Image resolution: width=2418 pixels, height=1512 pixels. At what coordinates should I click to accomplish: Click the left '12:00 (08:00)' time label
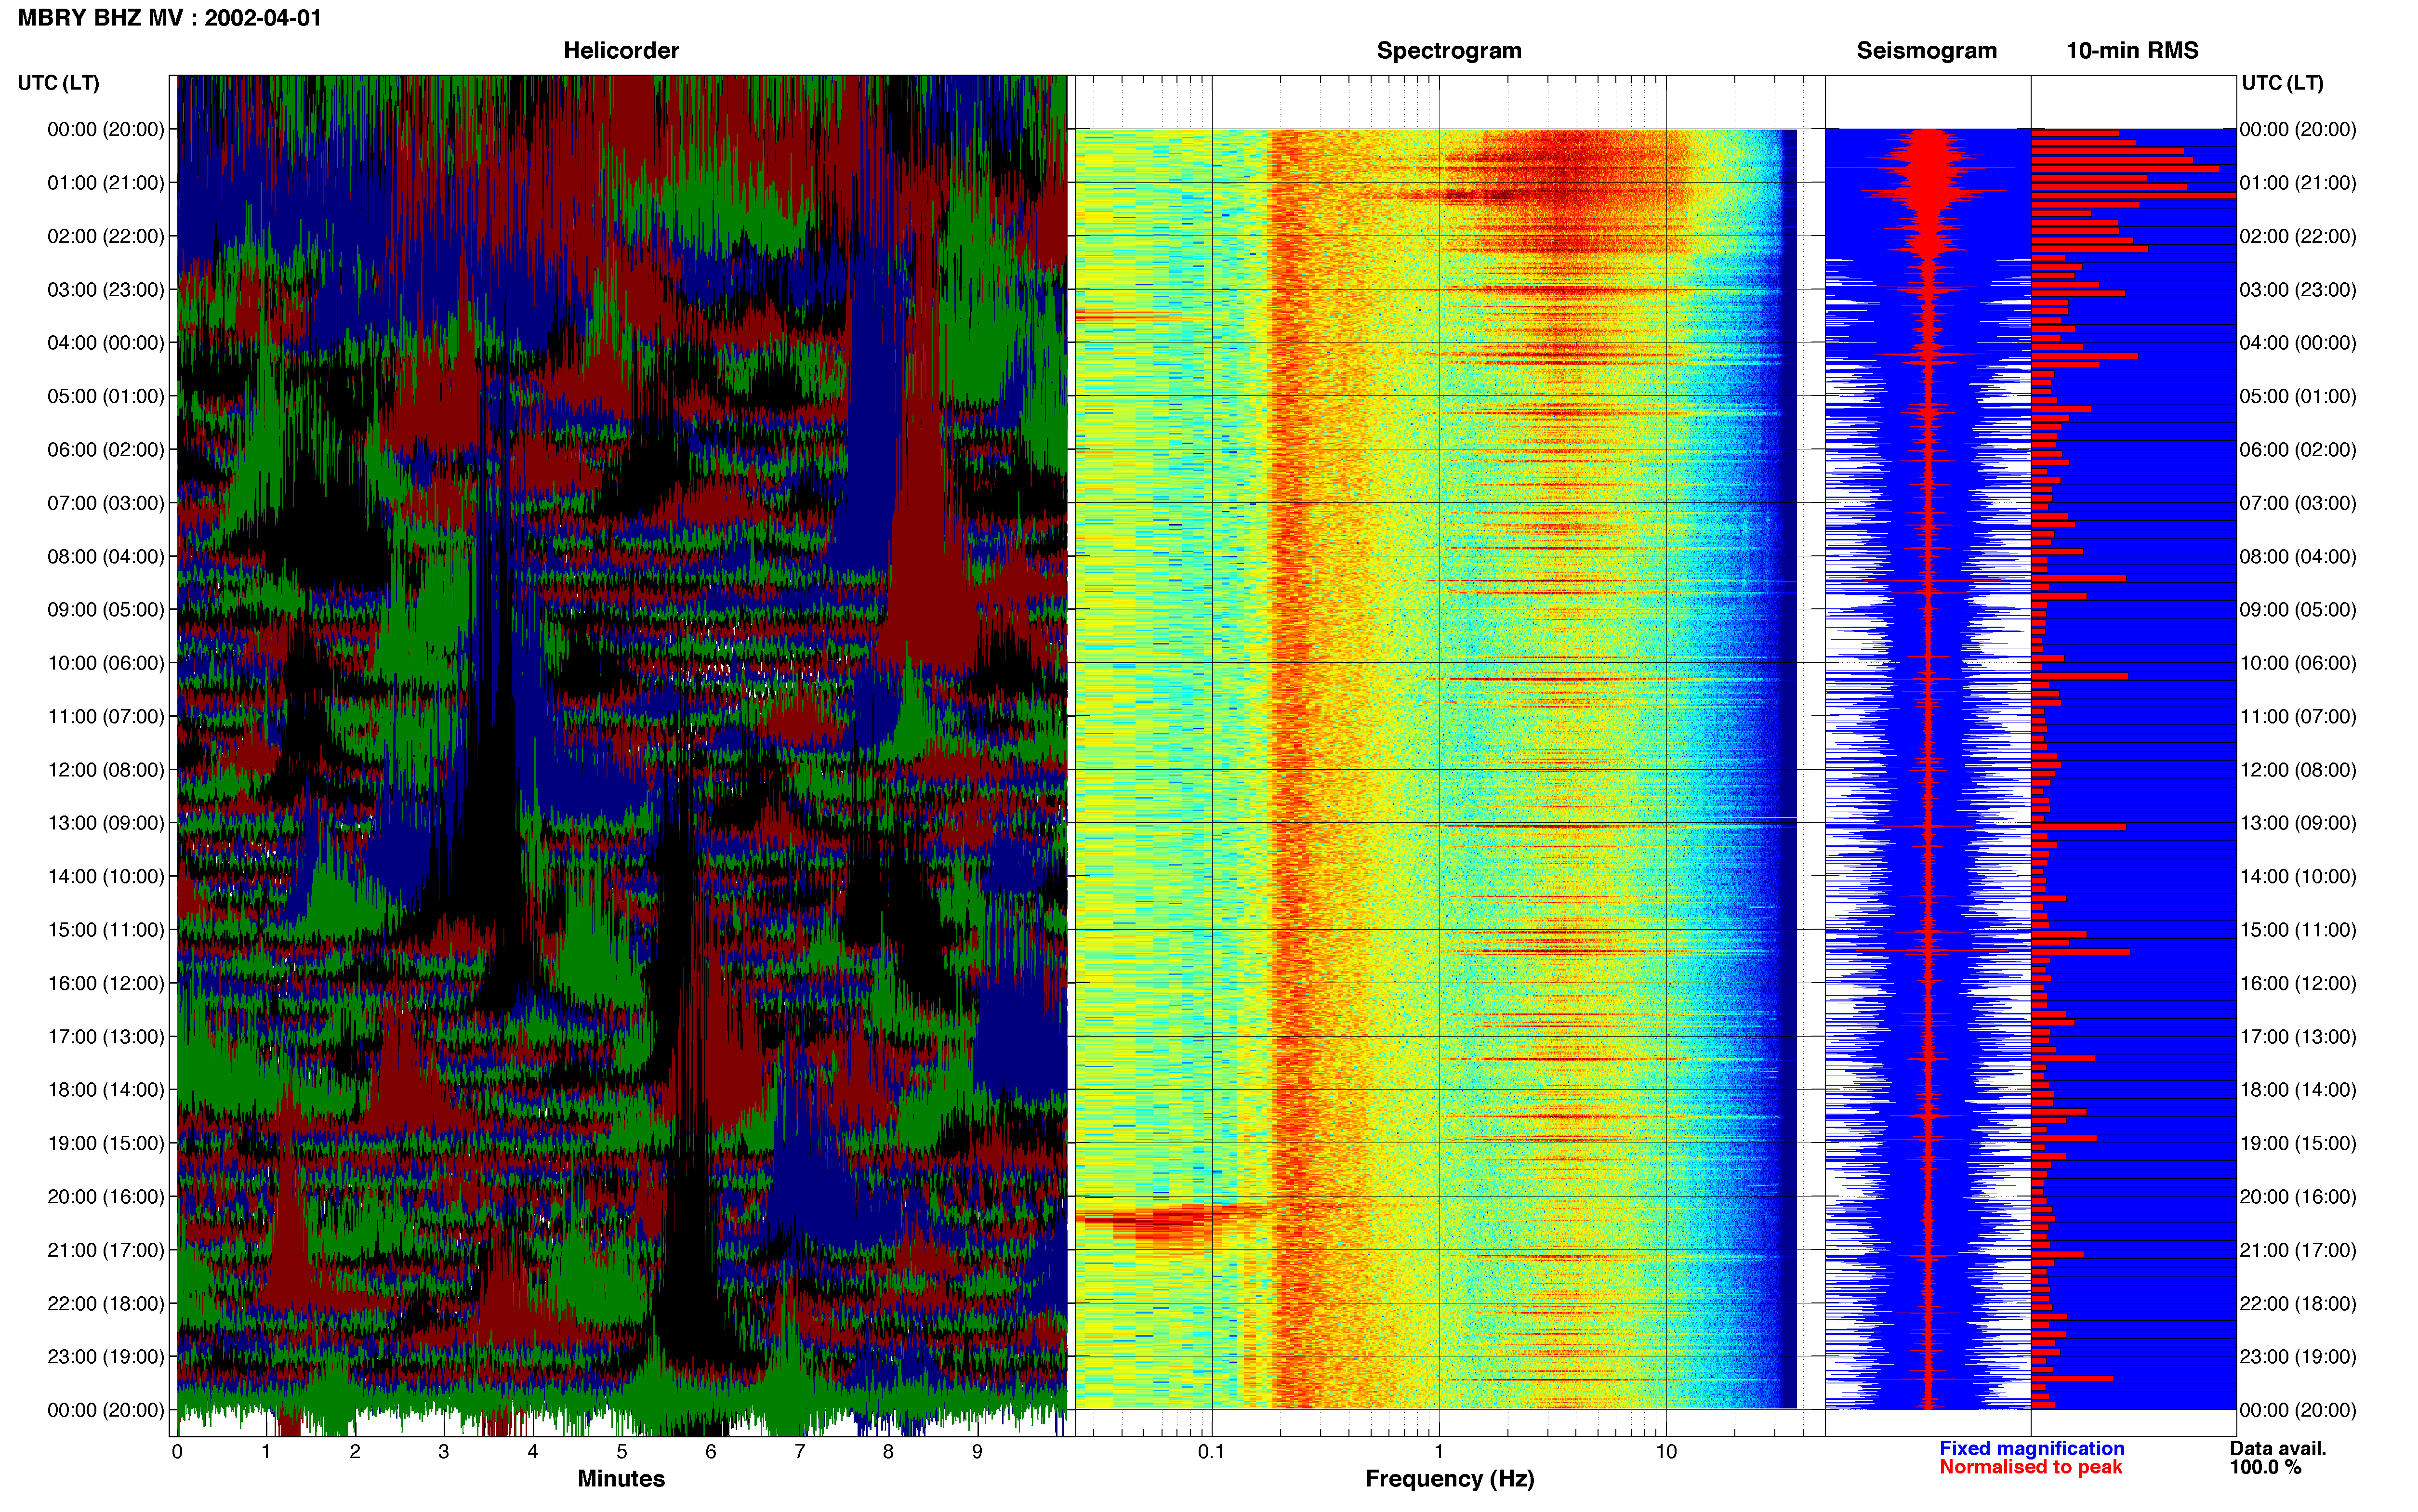pyautogui.click(x=106, y=770)
